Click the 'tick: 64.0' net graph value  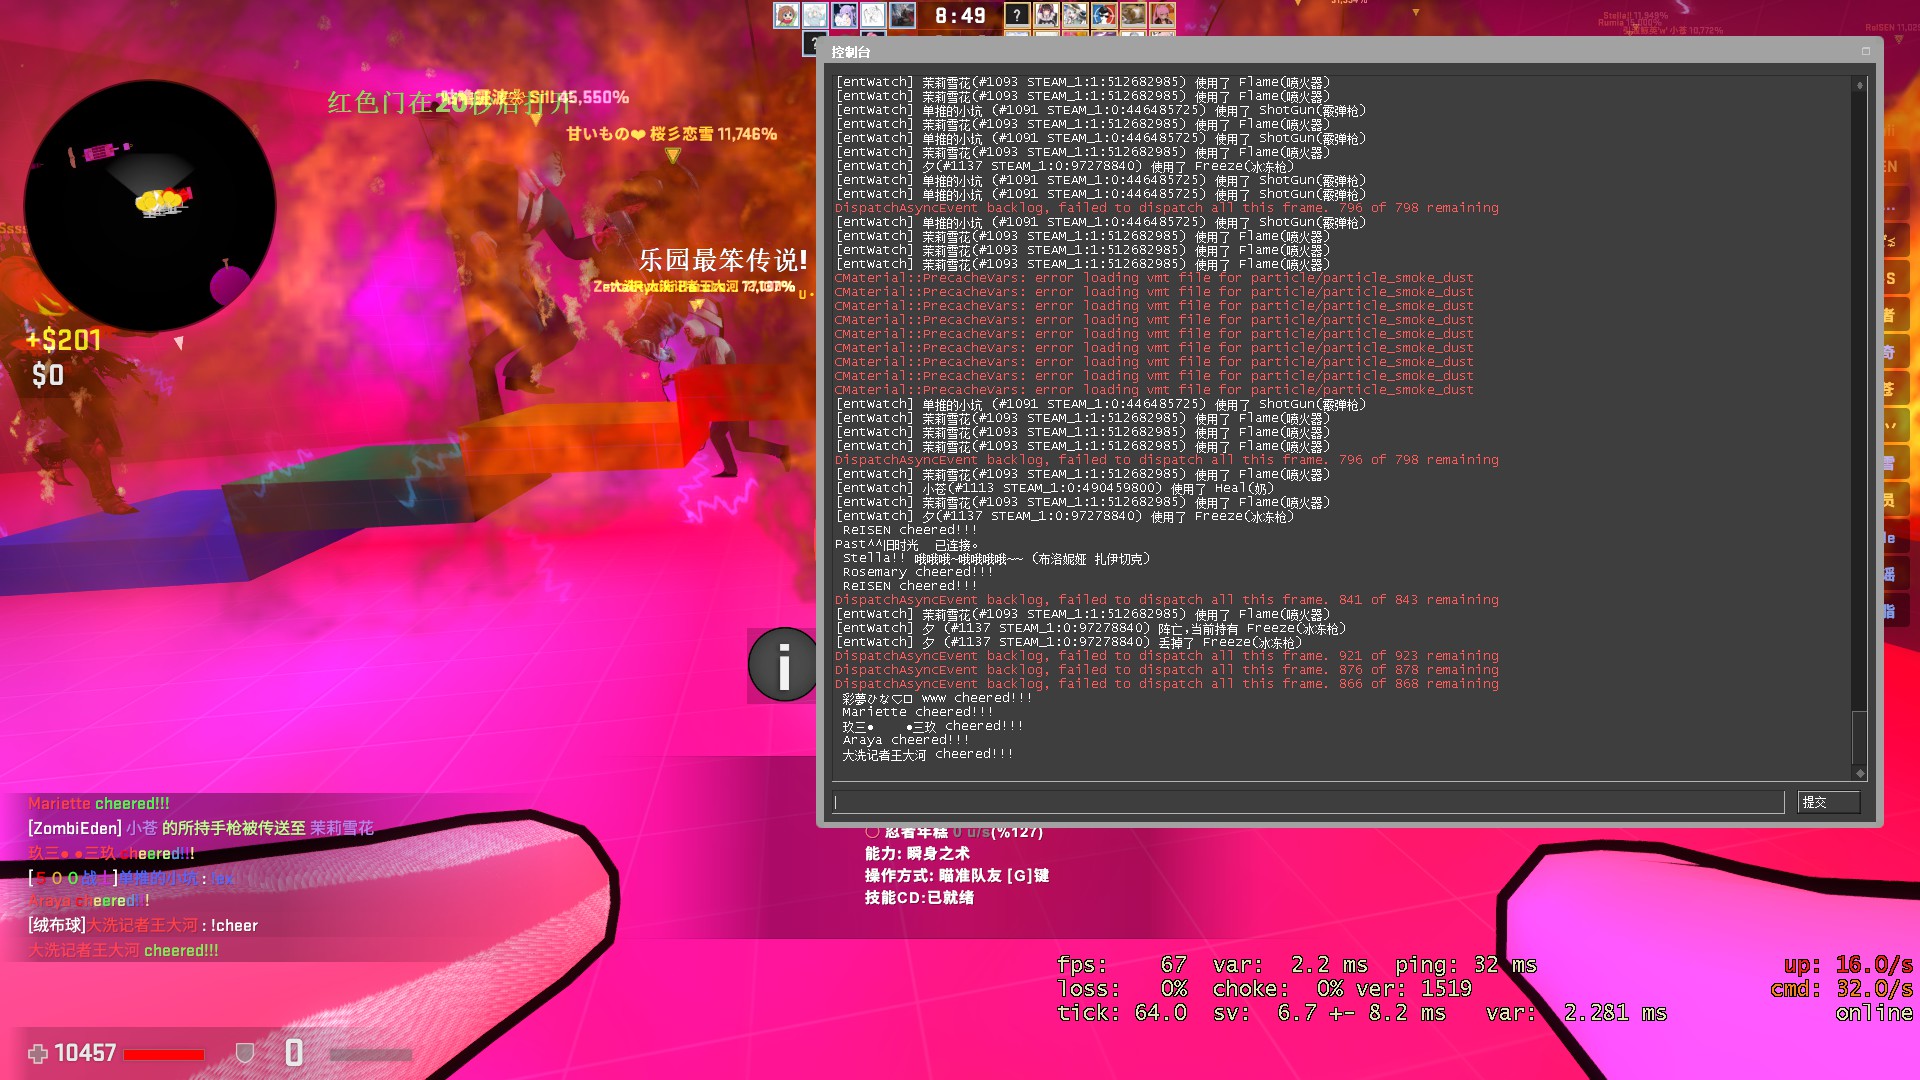1122,1013
